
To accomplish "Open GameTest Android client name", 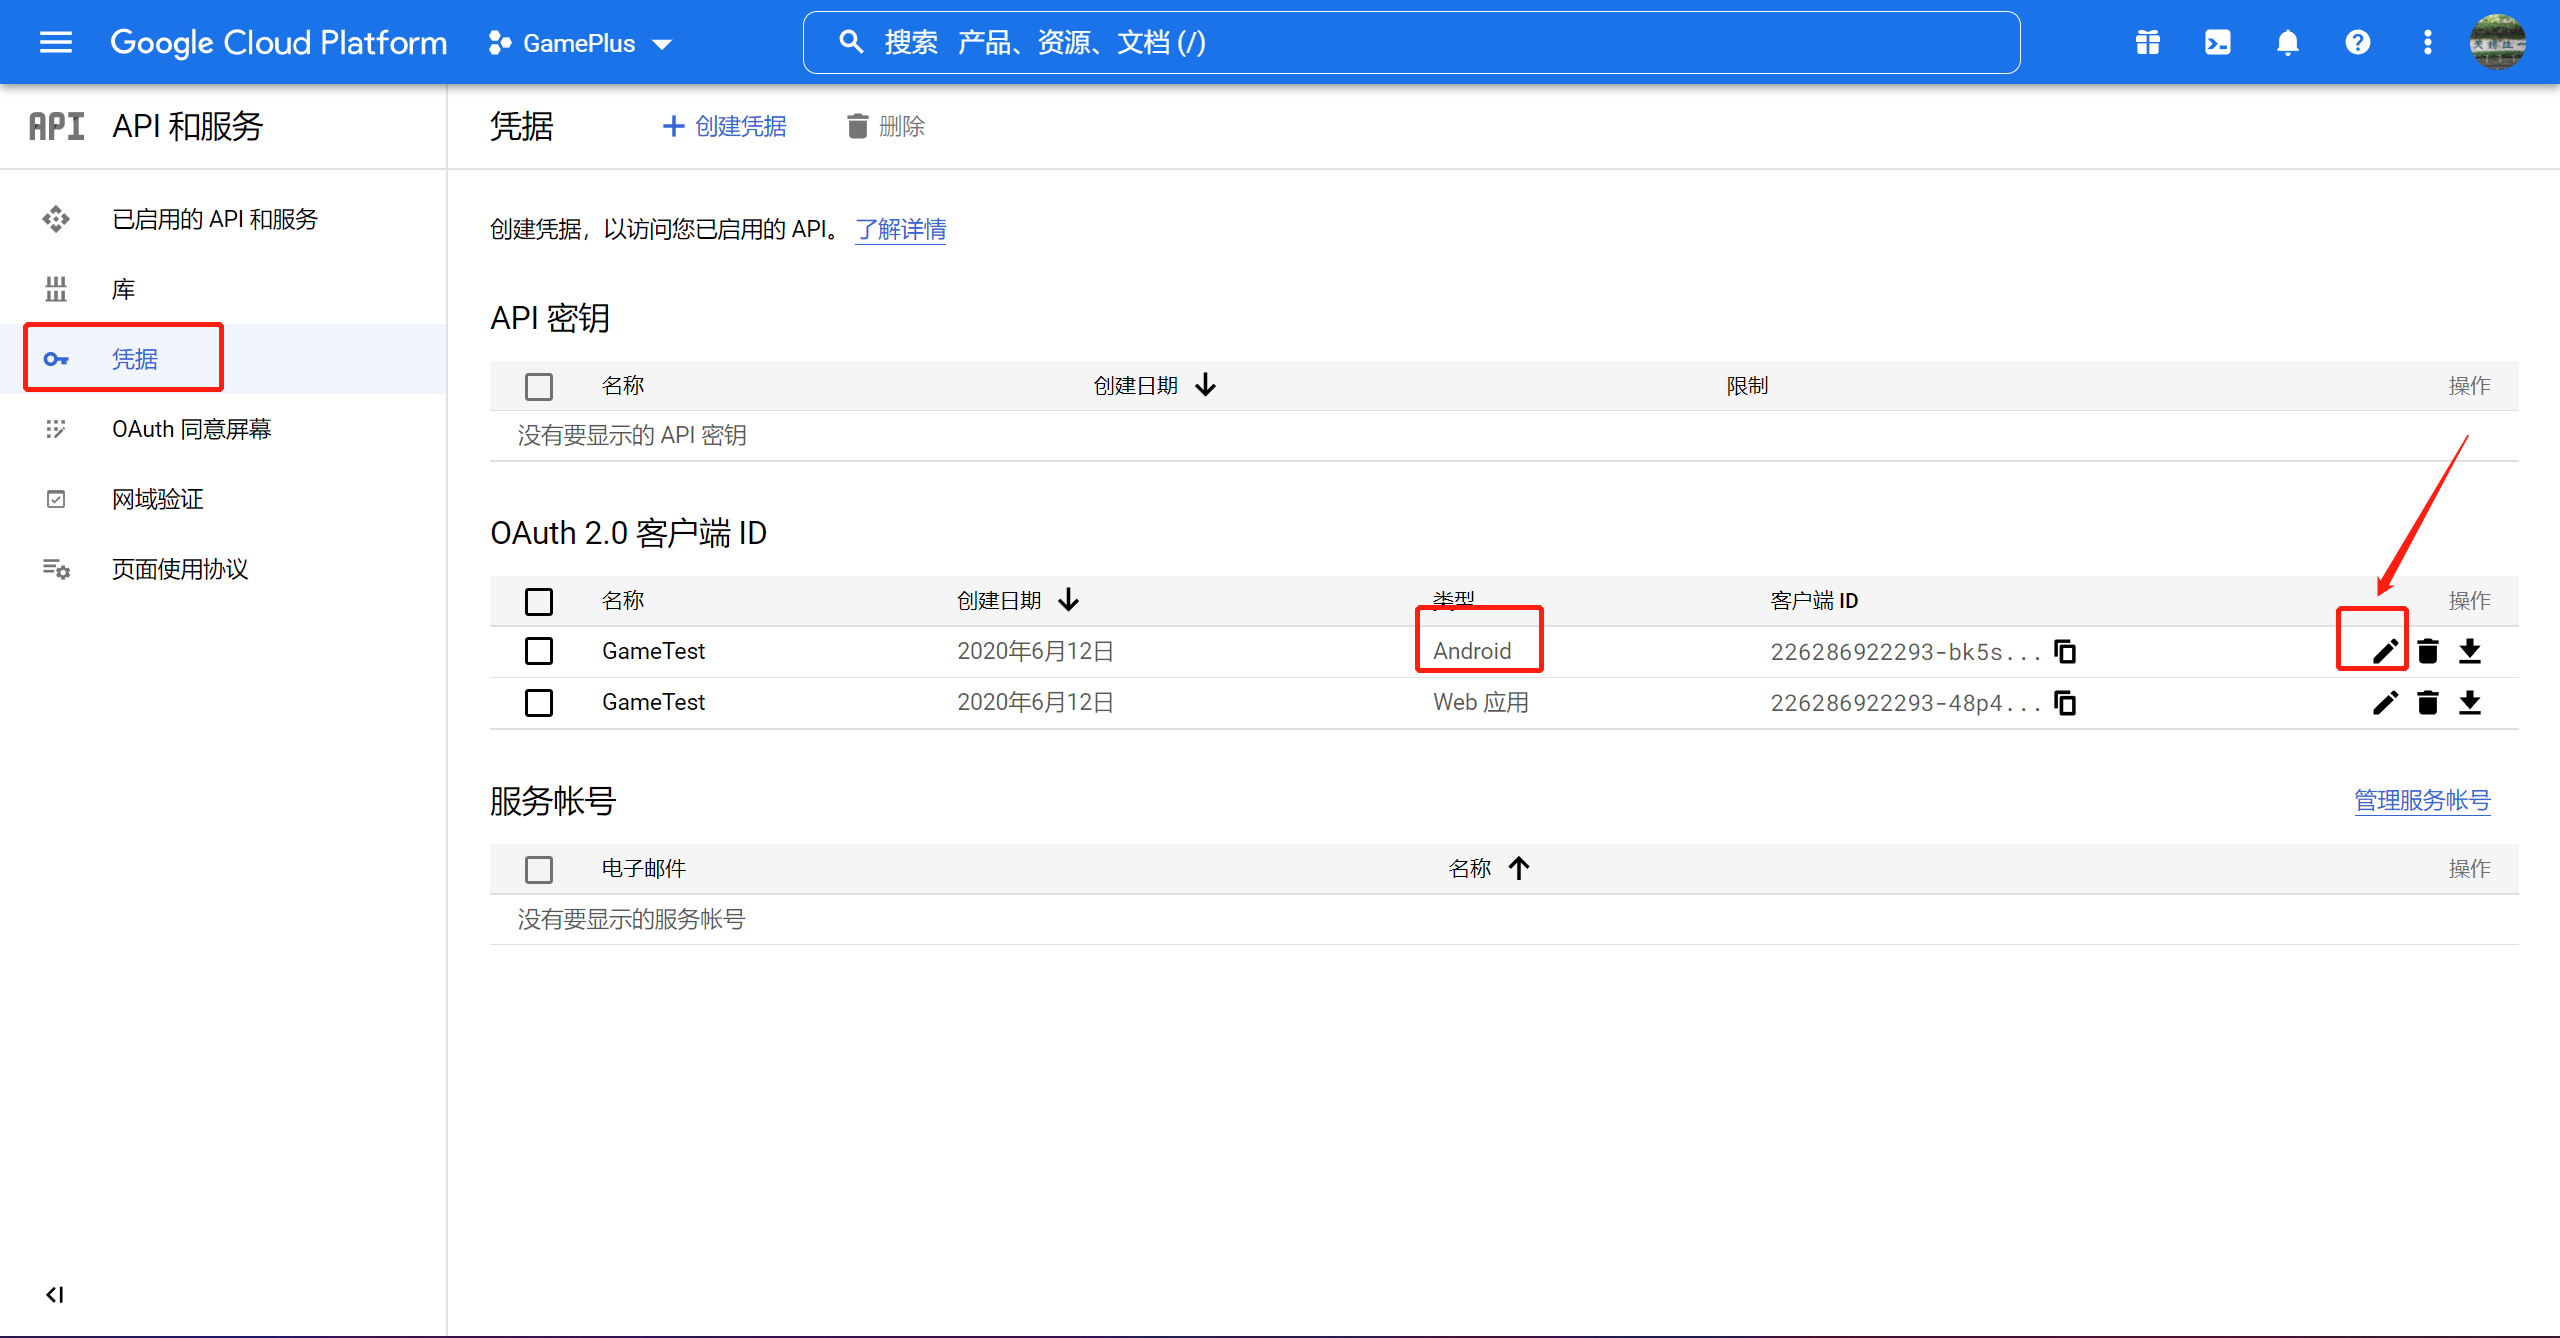I will click(x=653, y=651).
